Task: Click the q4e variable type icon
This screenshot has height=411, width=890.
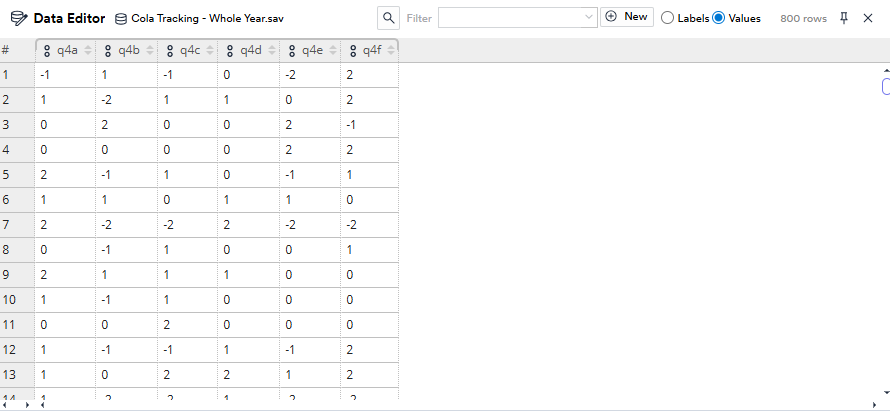Action: tap(291, 51)
